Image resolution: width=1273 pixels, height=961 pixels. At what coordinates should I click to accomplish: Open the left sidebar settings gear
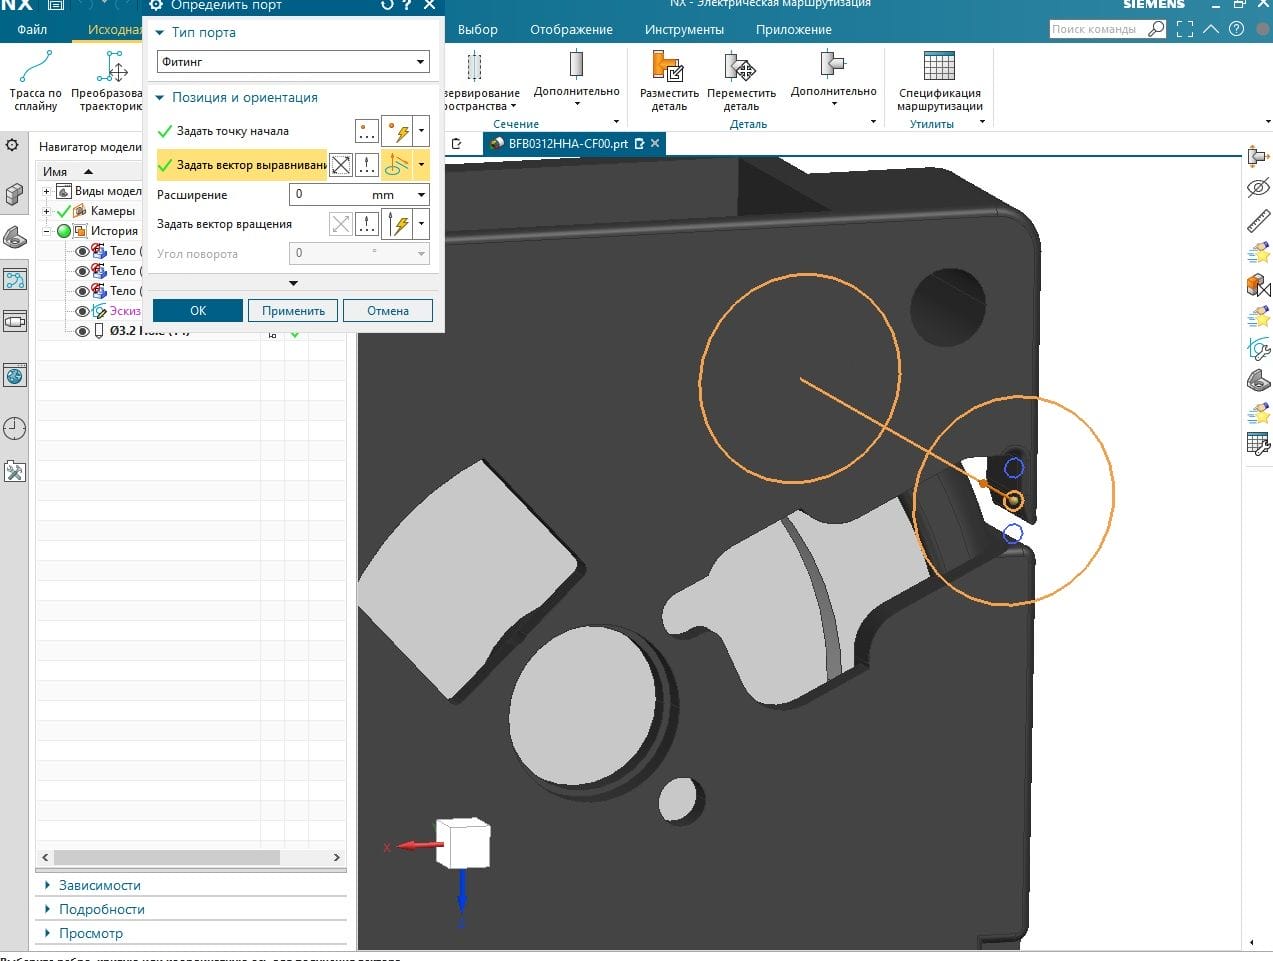pyautogui.click(x=12, y=146)
